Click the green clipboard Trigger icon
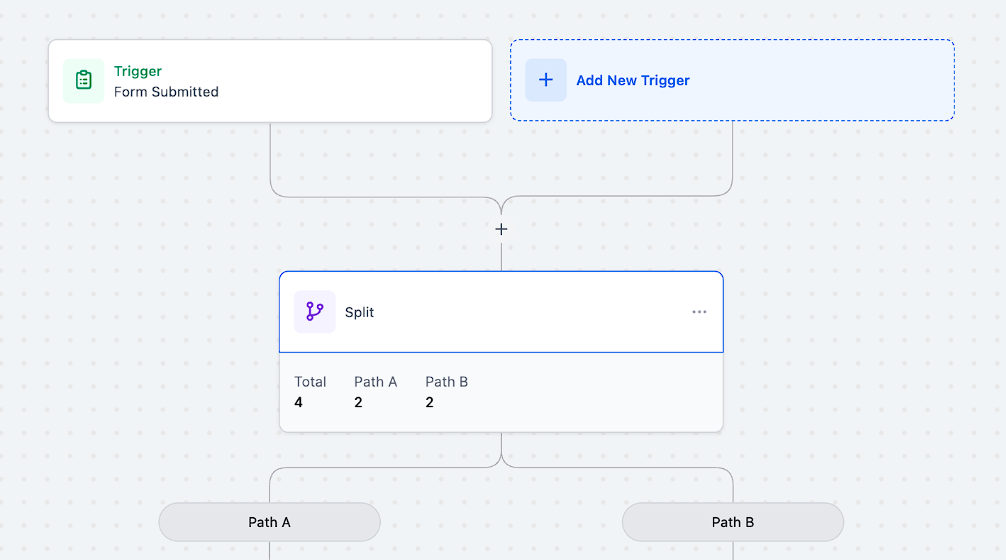Screen dimensions: 1006x560 [83, 80]
